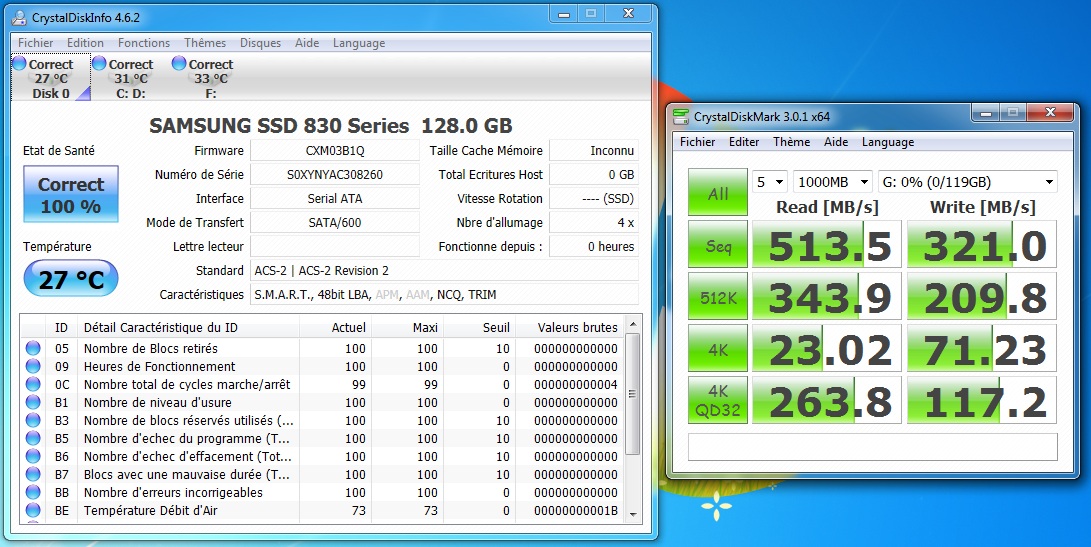Click the status orb for attribute 05
The width and height of the screenshot is (1091, 547).
[33, 349]
